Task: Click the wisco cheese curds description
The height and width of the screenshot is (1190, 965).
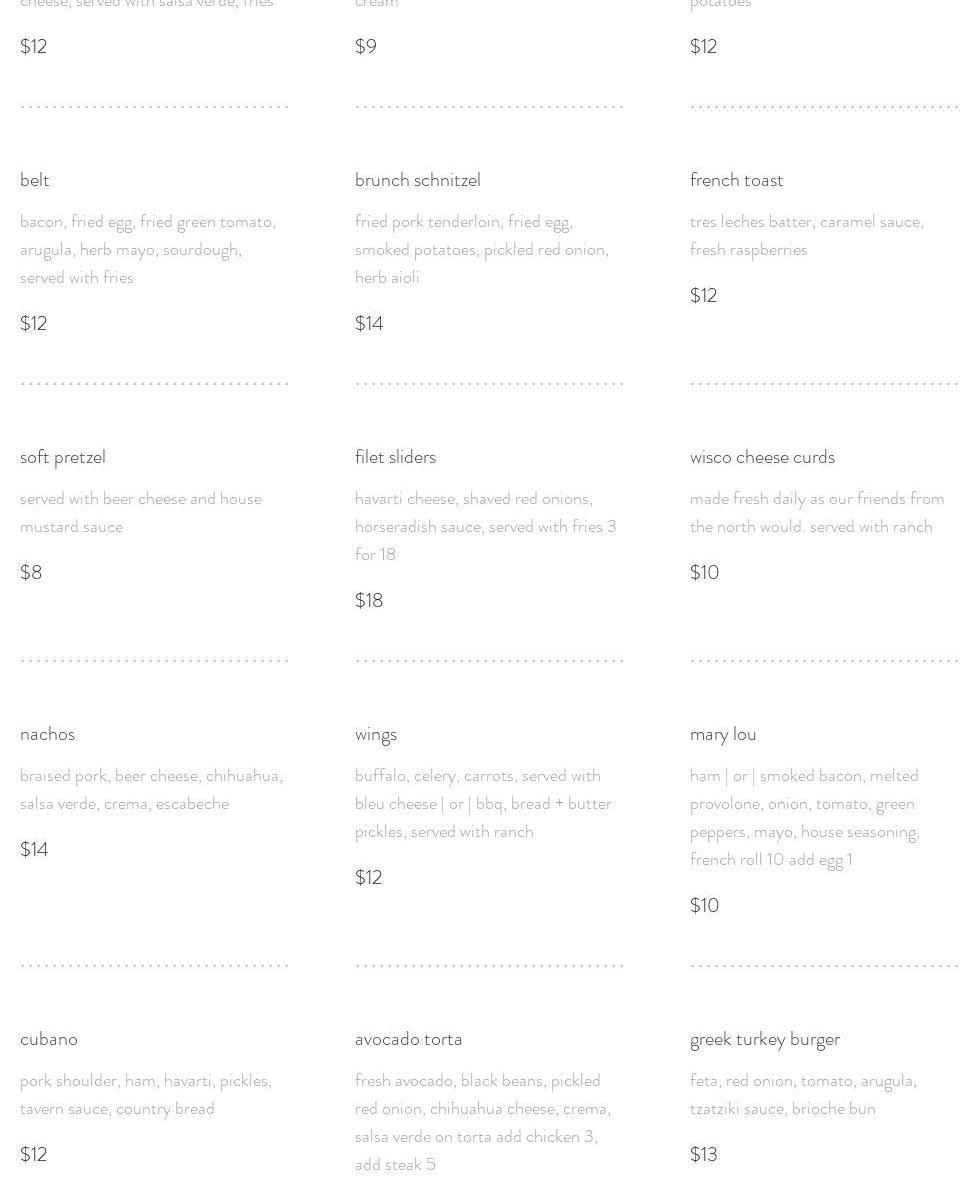Action: pyautogui.click(x=817, y=512)
